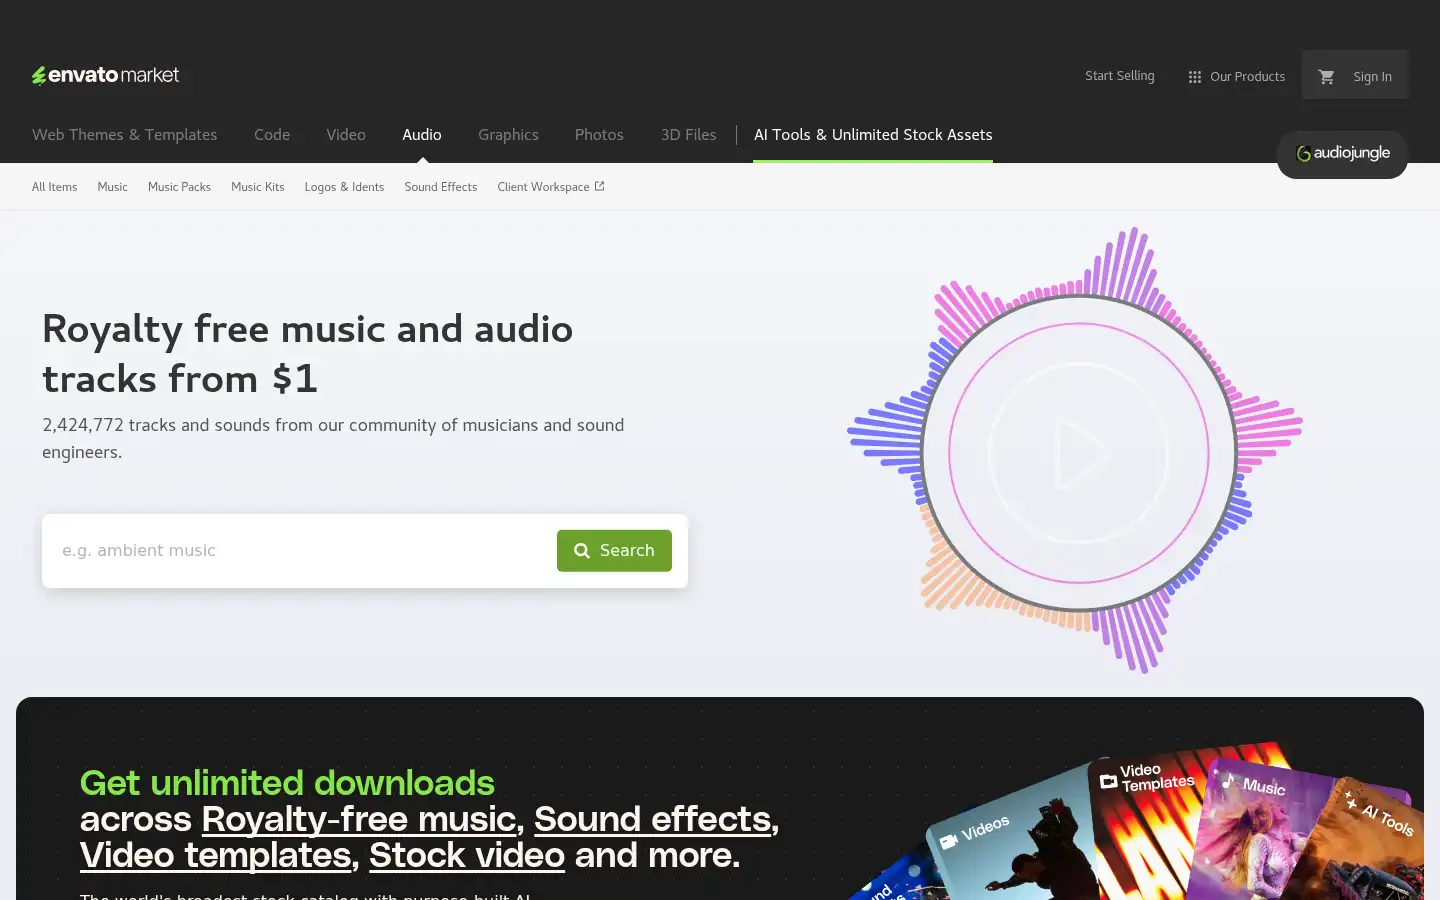Go to All Items subcategory
The height and width of the screenshot is (900, 1440).
coord(54,187)
